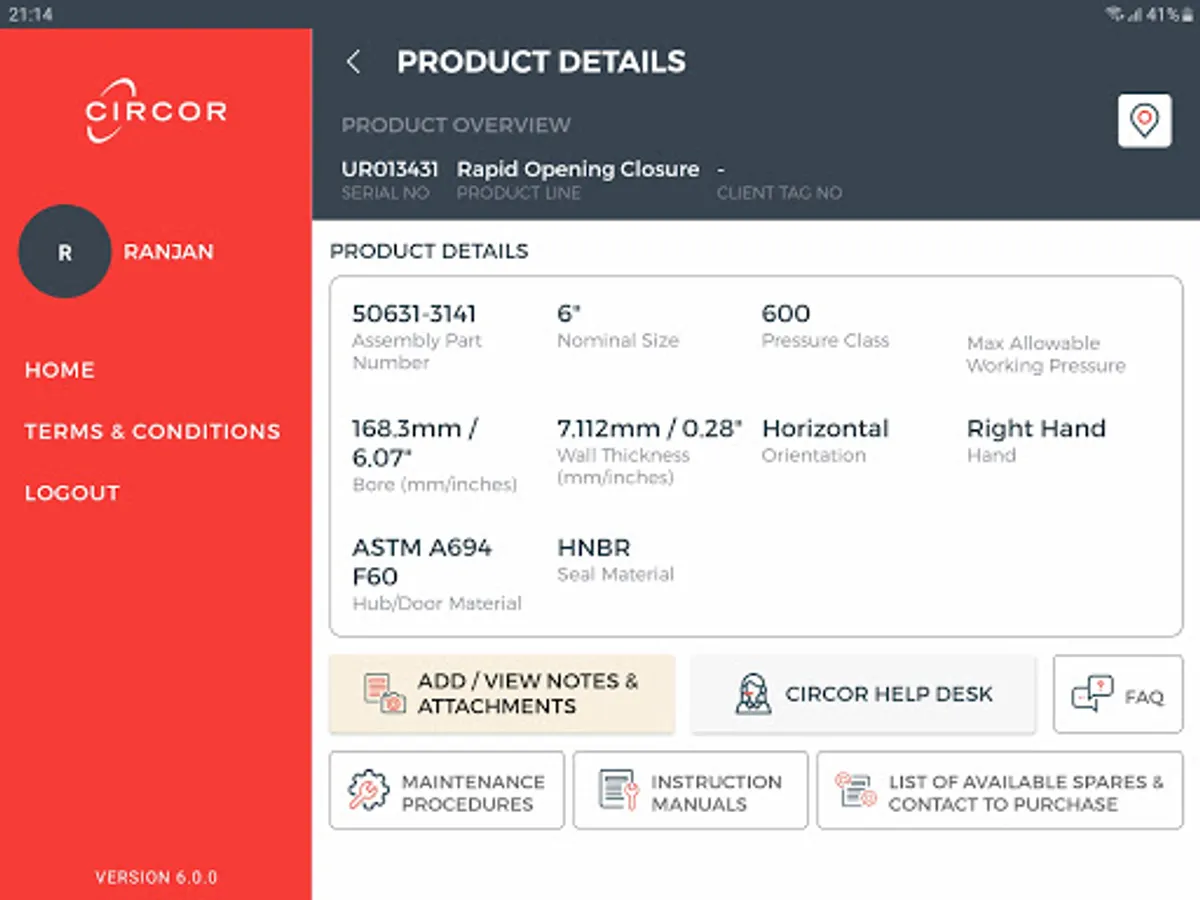Click the RANJAN username label
1200x900 pixels.
point(168,252)
